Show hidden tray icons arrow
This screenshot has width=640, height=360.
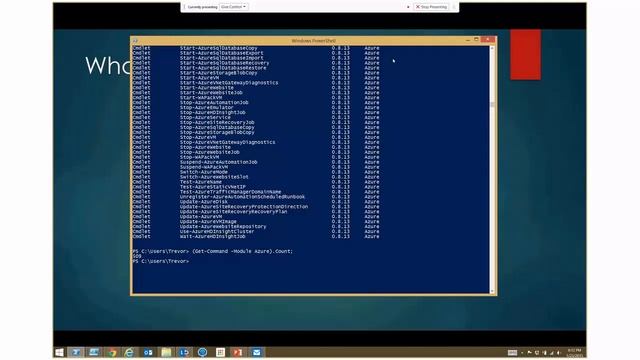coord(522,353)
